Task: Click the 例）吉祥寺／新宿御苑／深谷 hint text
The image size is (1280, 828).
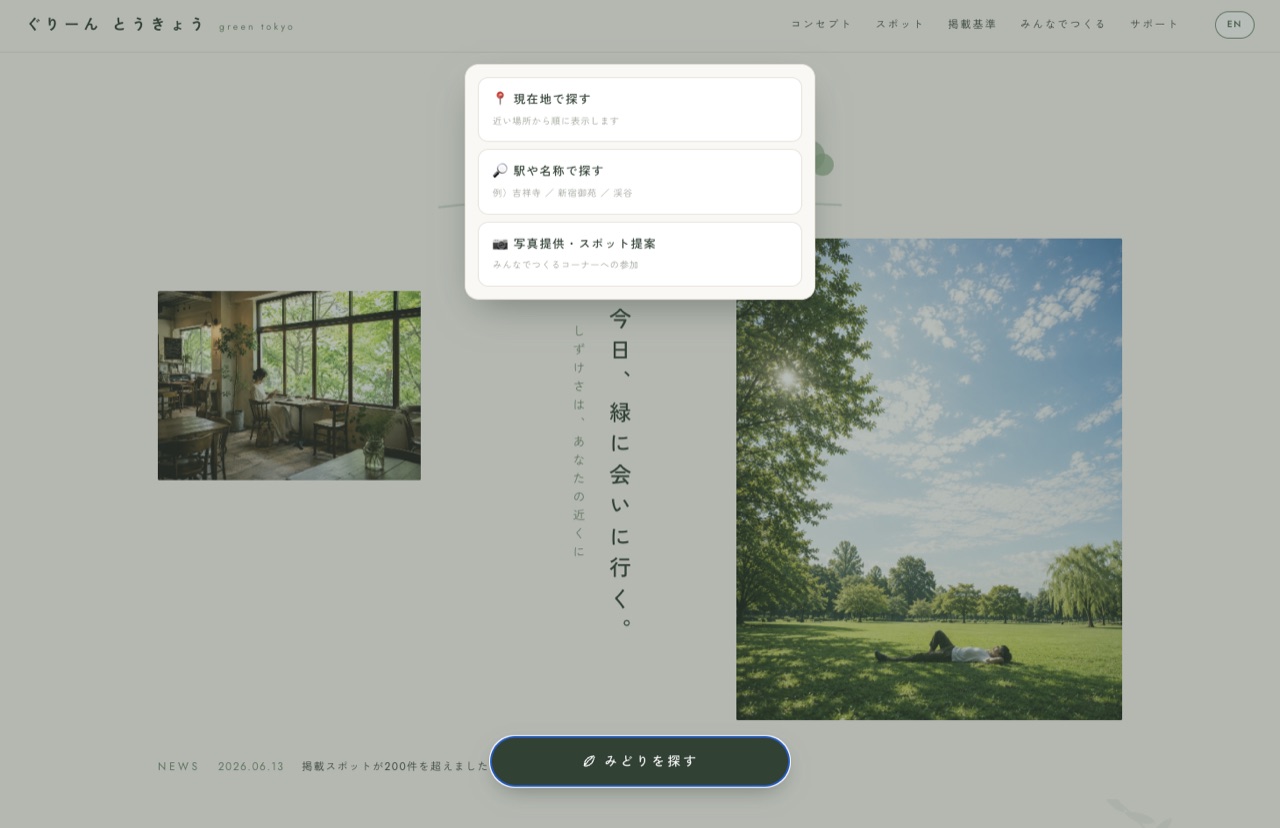Action: 562,193
